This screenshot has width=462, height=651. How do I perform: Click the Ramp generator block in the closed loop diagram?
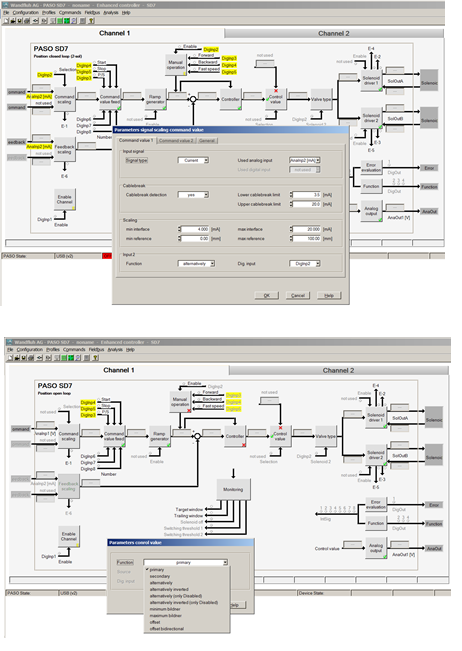click(155, 99)
